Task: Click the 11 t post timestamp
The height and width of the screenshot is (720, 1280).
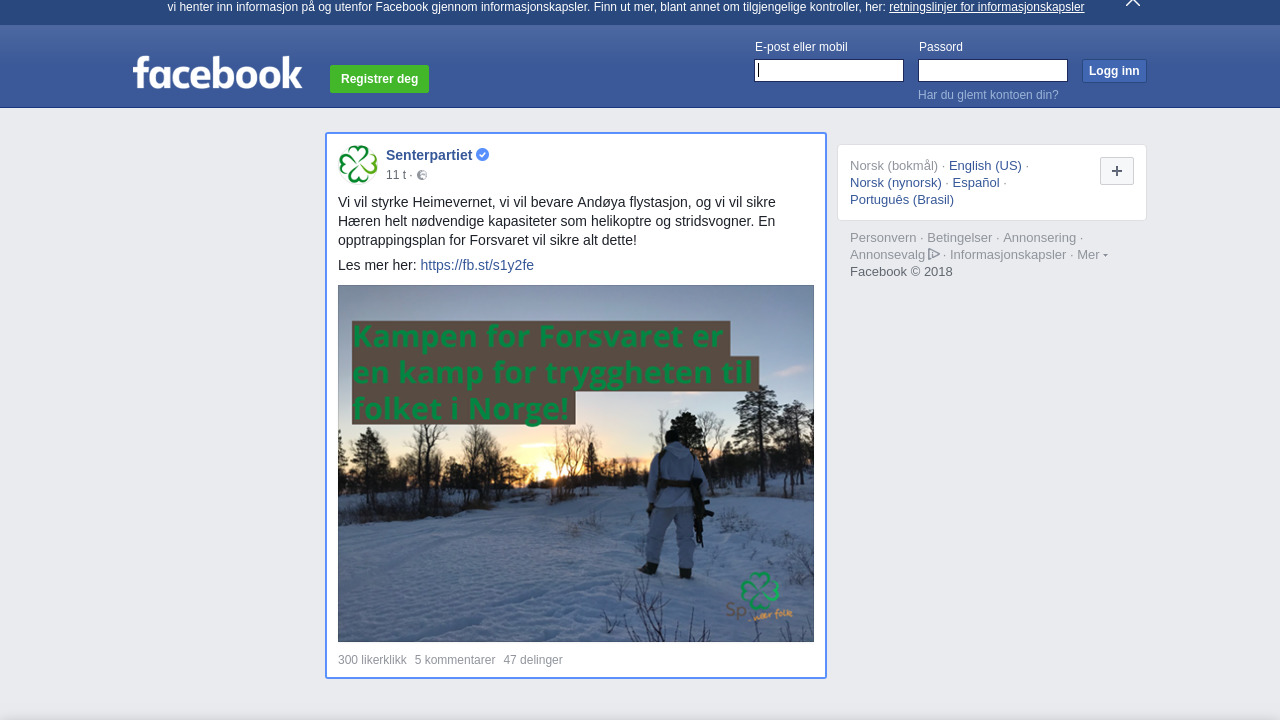Action: [x=396, y=175]
